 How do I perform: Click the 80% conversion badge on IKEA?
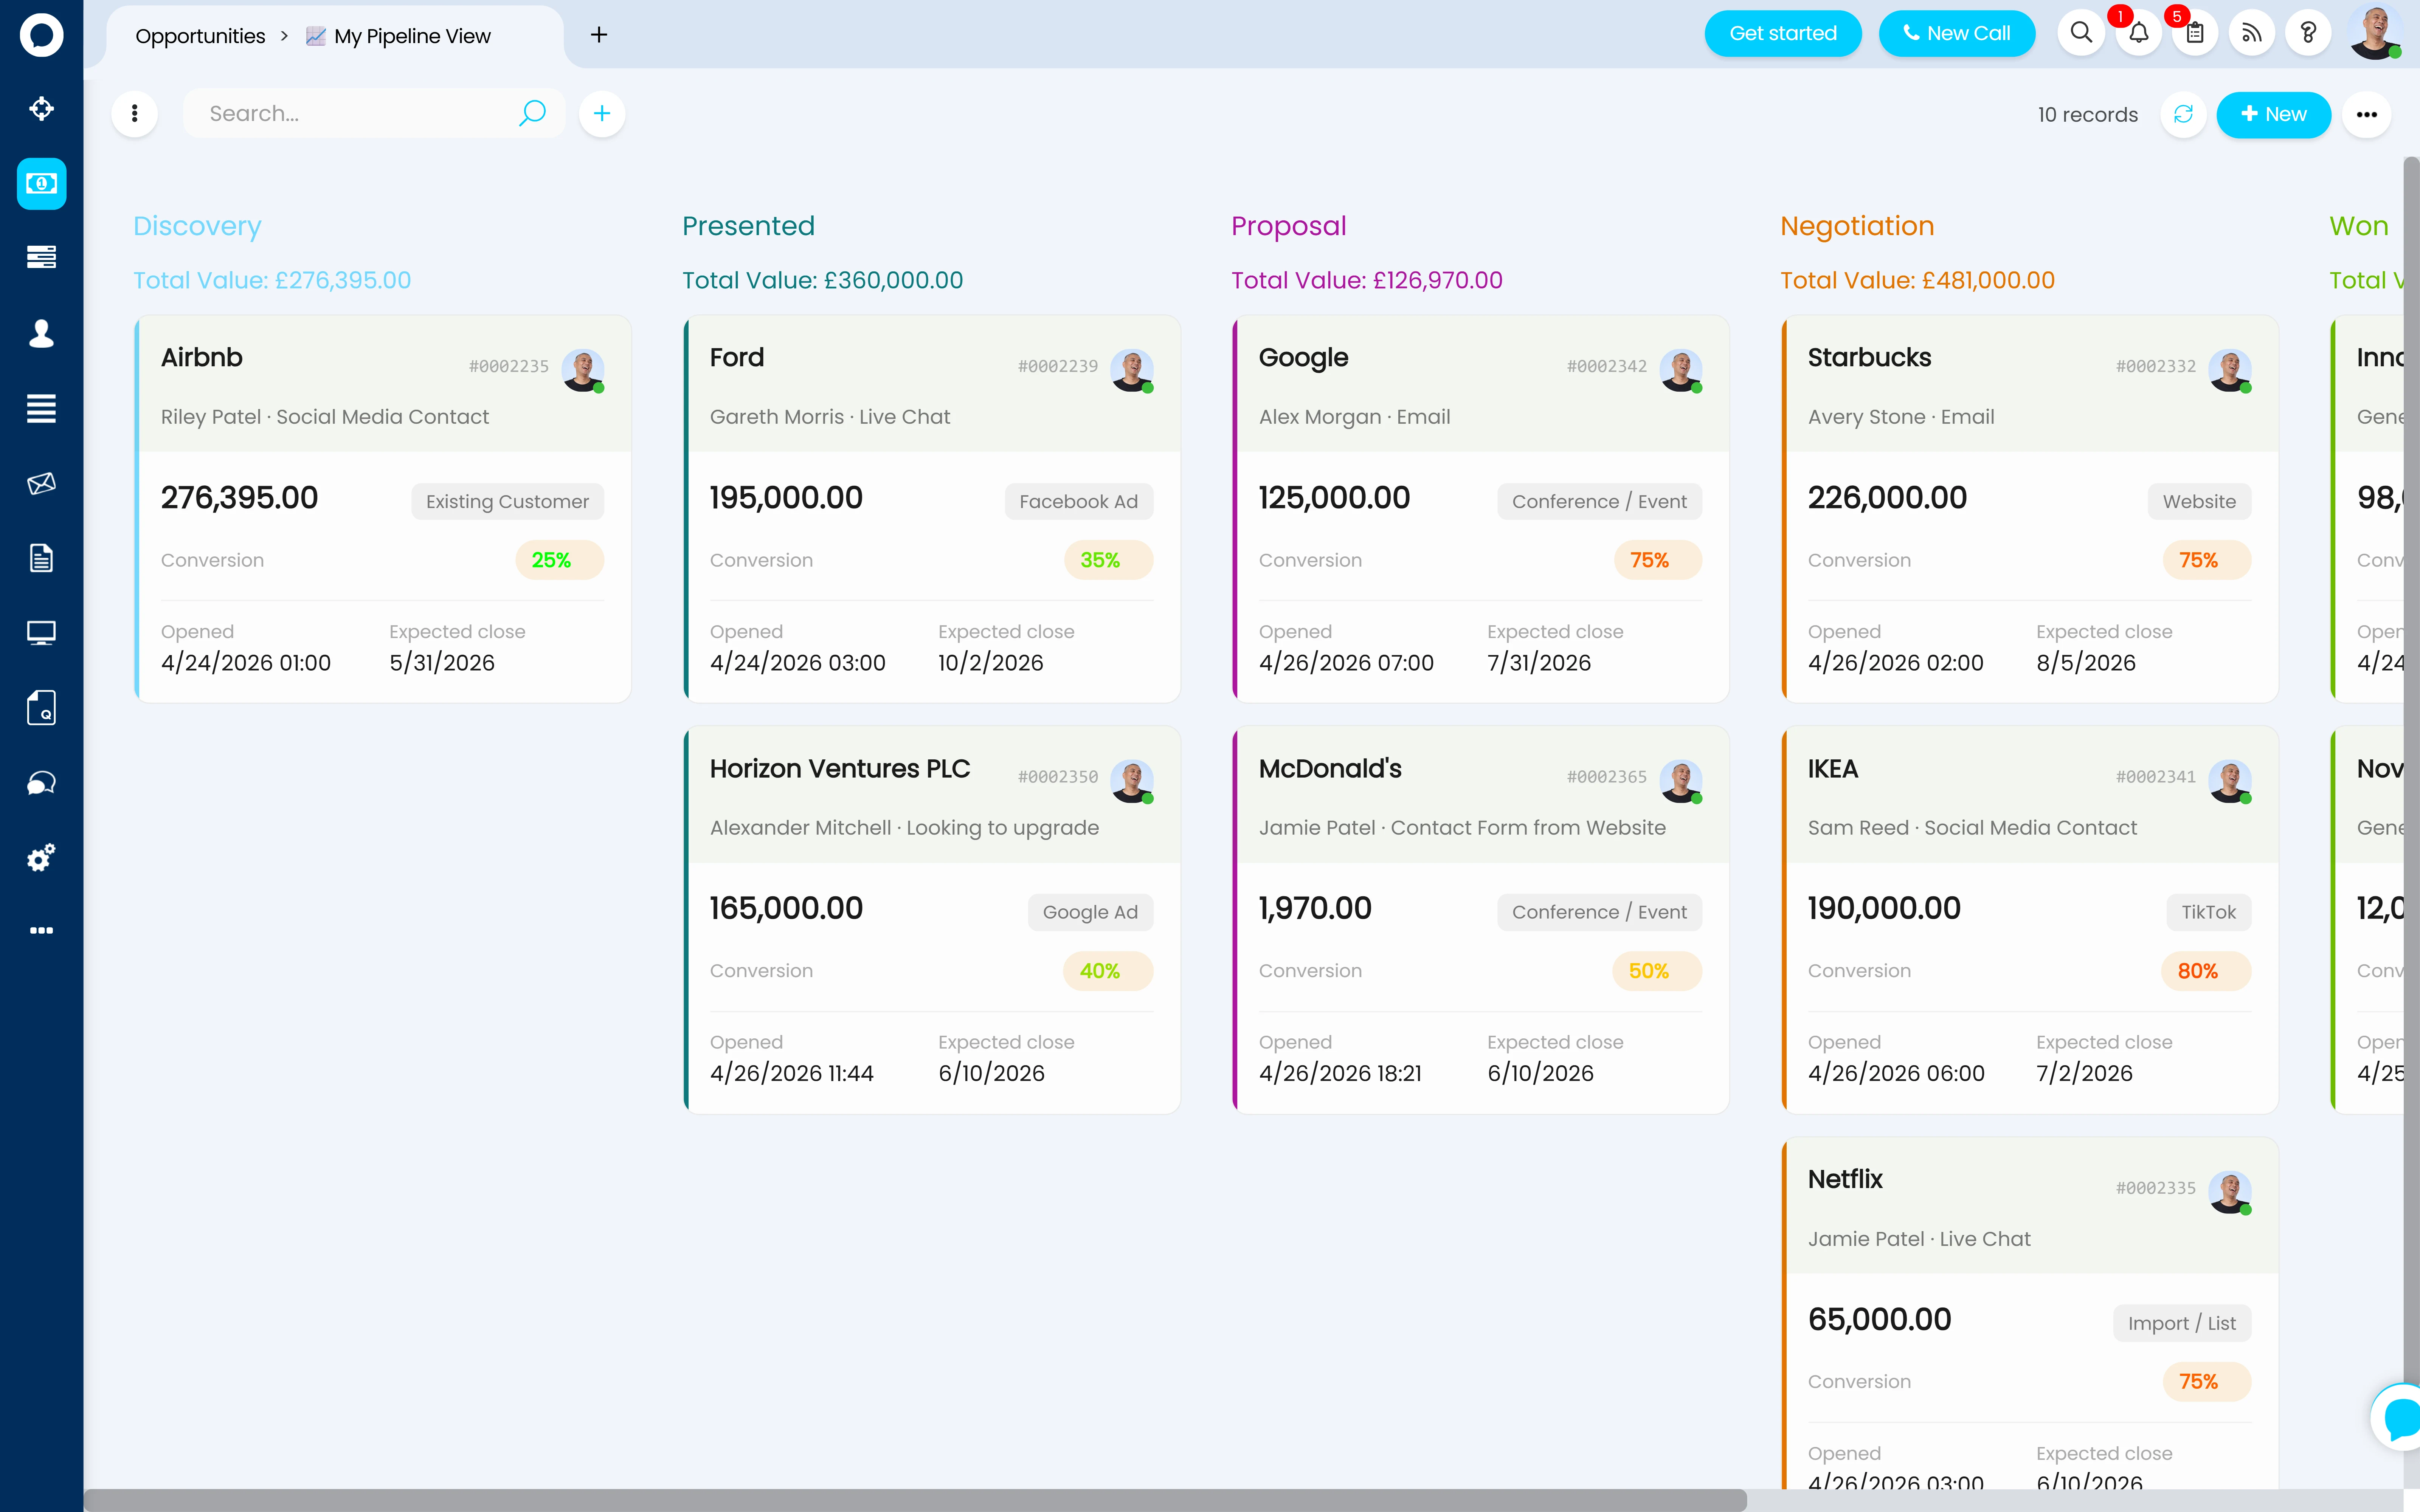(x=2206, y=971)
